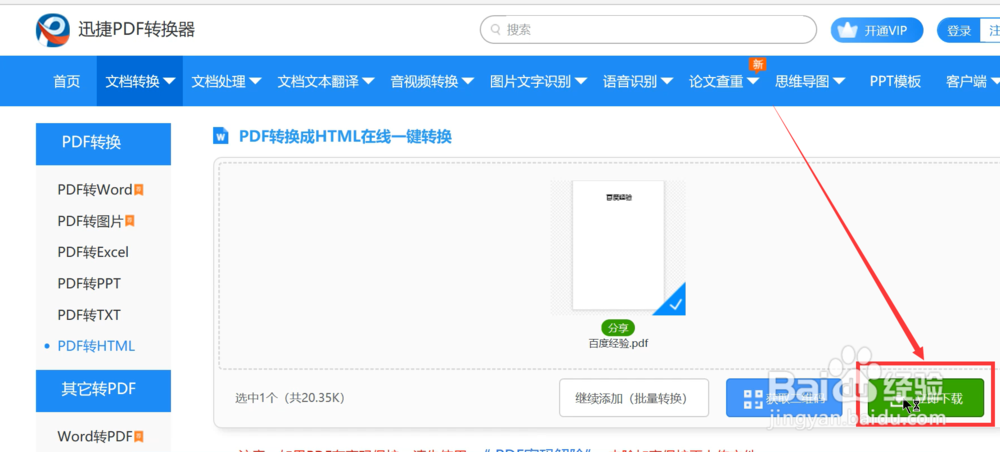Click the 其它转PDF sidebar header
The width and height of the screenshot is (1000, 452).
point(103,390)
